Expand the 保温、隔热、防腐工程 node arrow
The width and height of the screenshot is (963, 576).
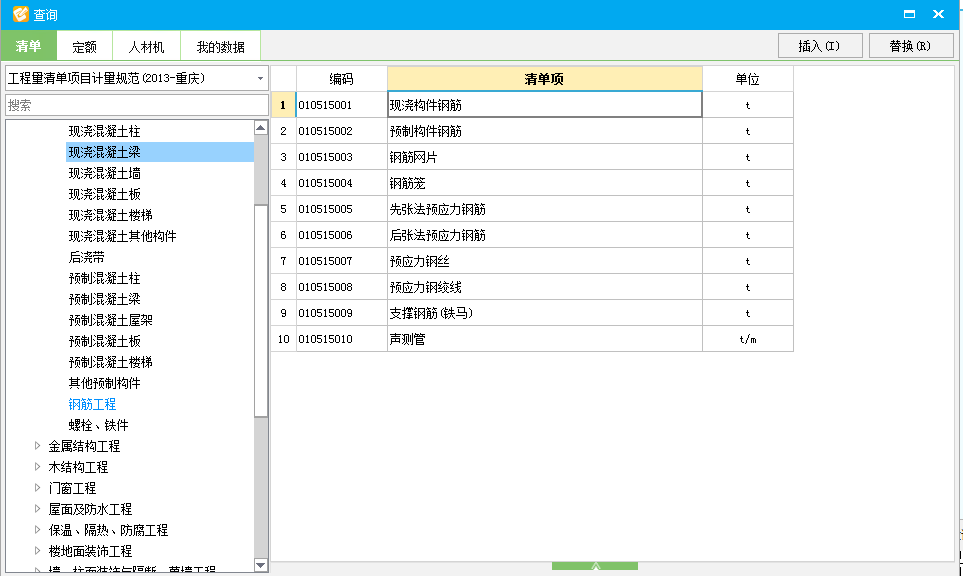point(37,529)
